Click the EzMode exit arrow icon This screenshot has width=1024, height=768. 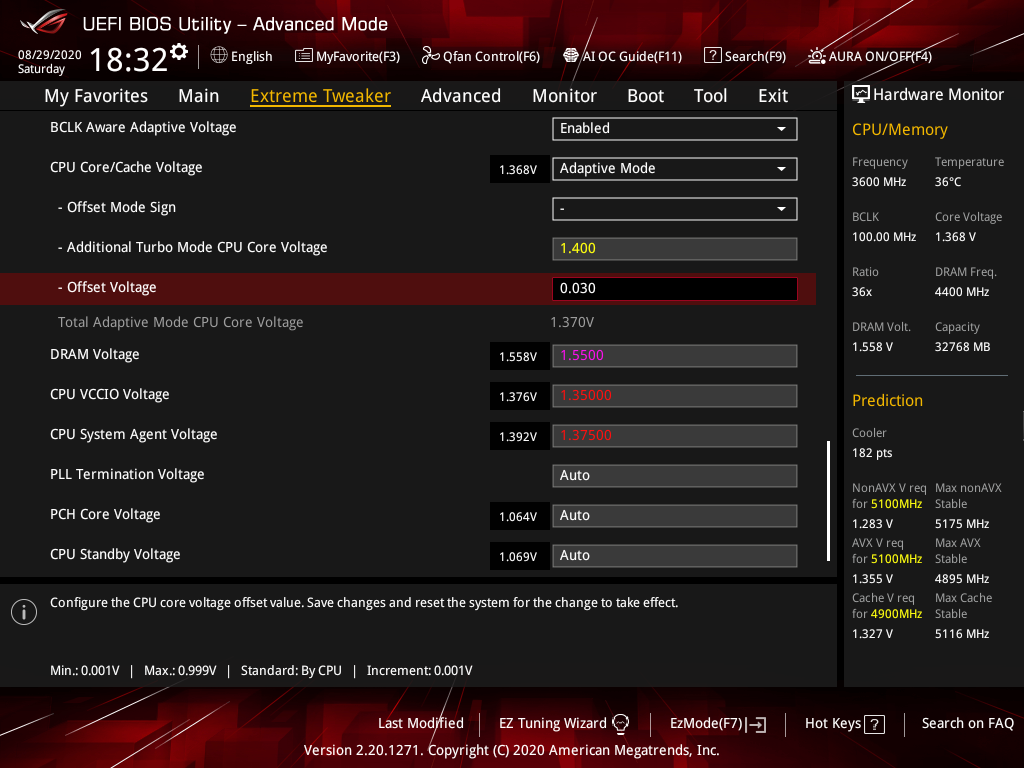pyautogui.click(x=756, y=724)
